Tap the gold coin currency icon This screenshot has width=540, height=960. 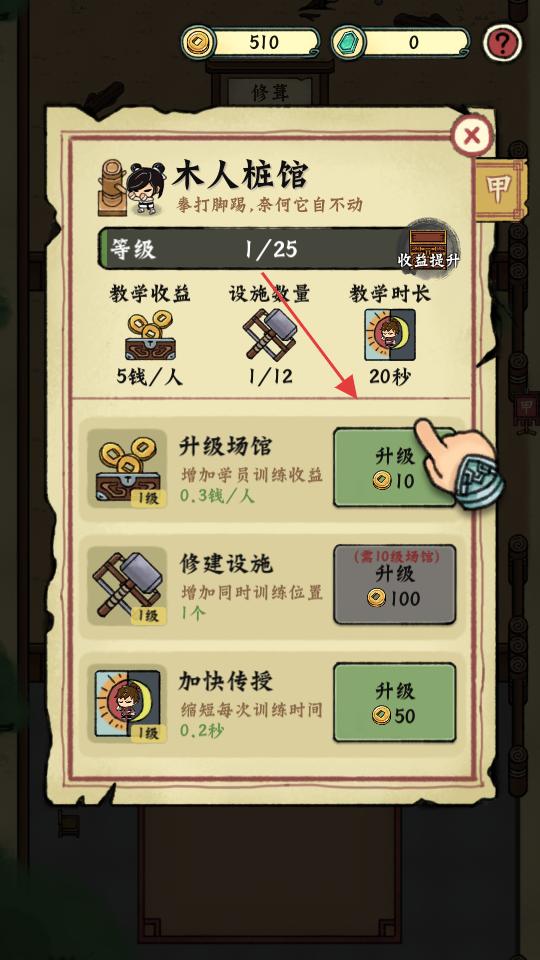(198, 42)
